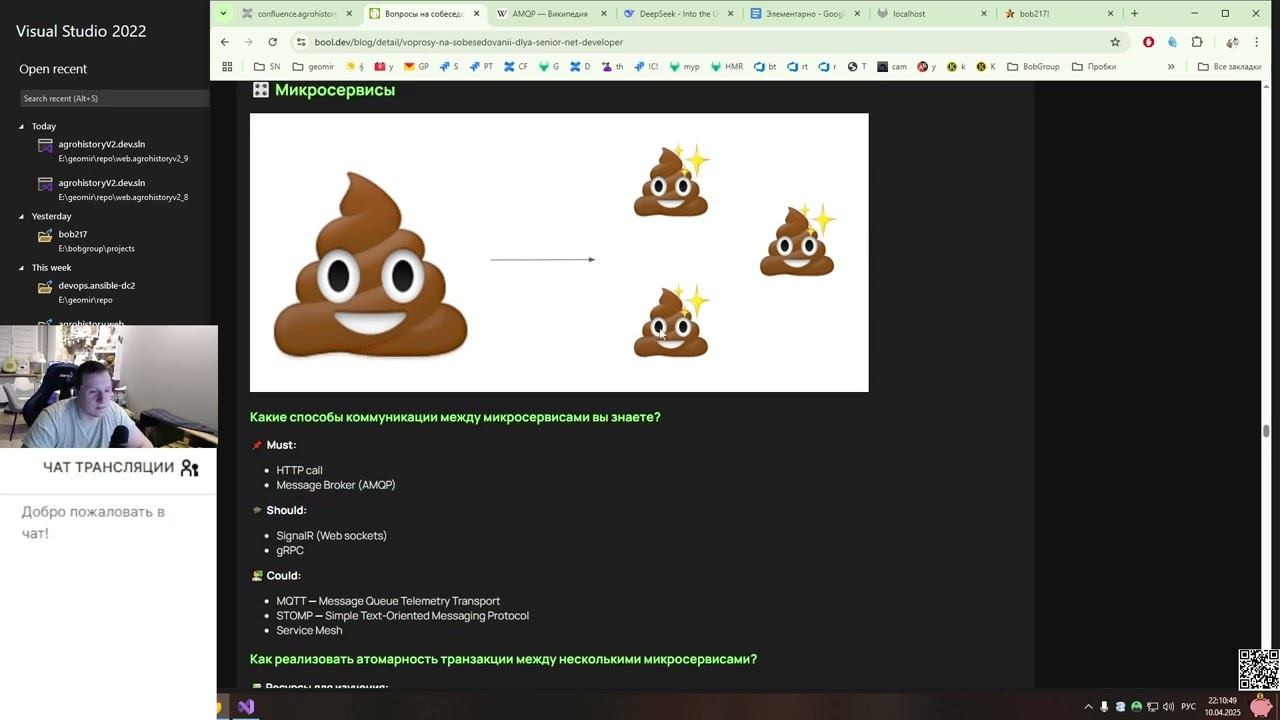Open the CF Confluence bookmark

pyautogui.click(x=516, y=66)
